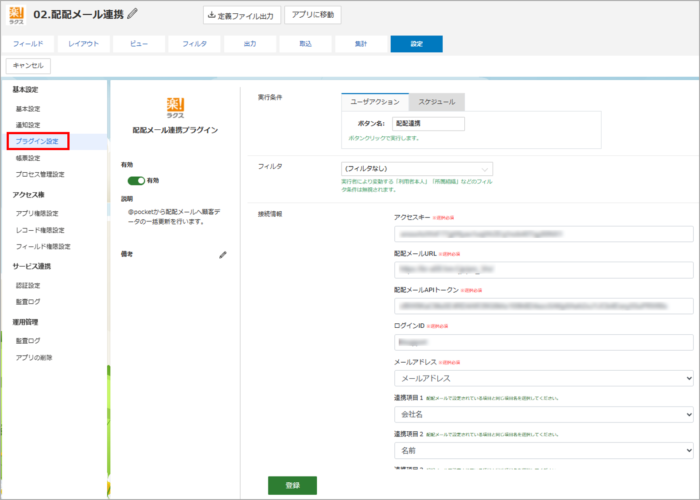Image resolution: width=700 pixels, height=500 pixels.
Task: Click the アクセスキー input field
Action: tap(544, 233)
